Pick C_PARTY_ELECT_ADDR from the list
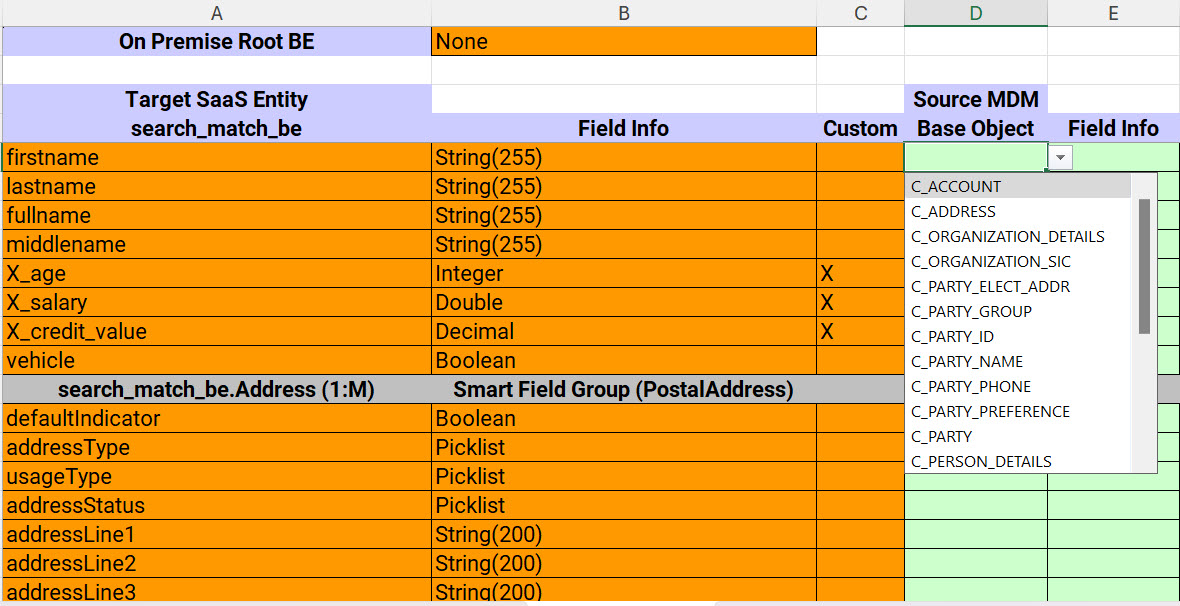Viewport: 1180px width, 606px height. point(1018,286)
